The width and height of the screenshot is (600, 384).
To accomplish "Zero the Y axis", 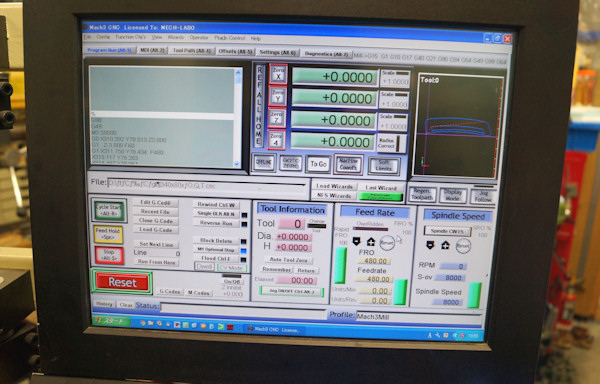I will 277,96.
